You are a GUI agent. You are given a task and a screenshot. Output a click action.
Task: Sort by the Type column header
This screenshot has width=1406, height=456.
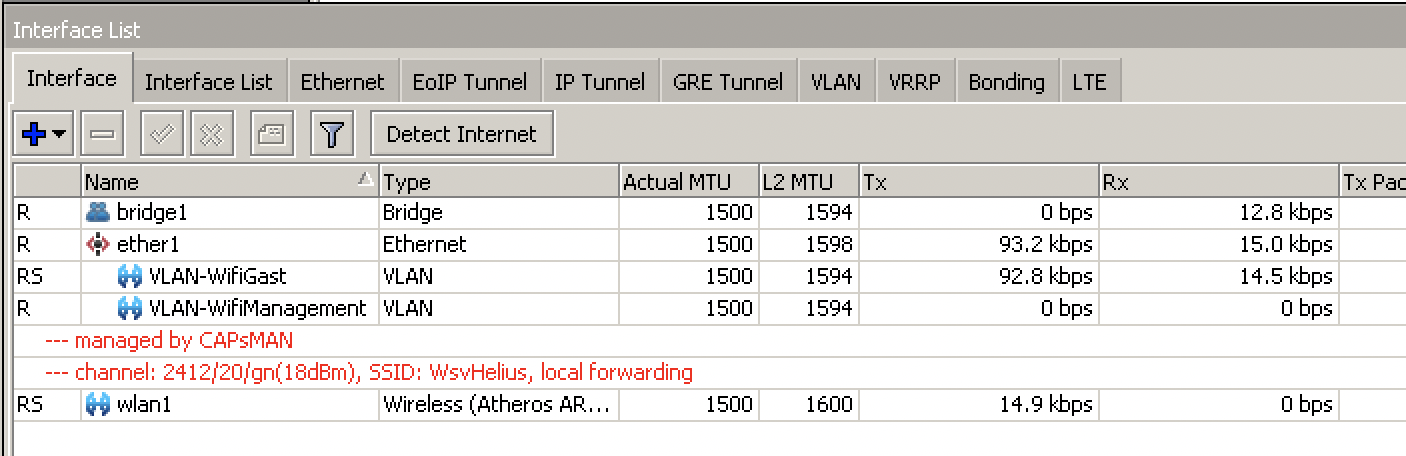(499, 182)
